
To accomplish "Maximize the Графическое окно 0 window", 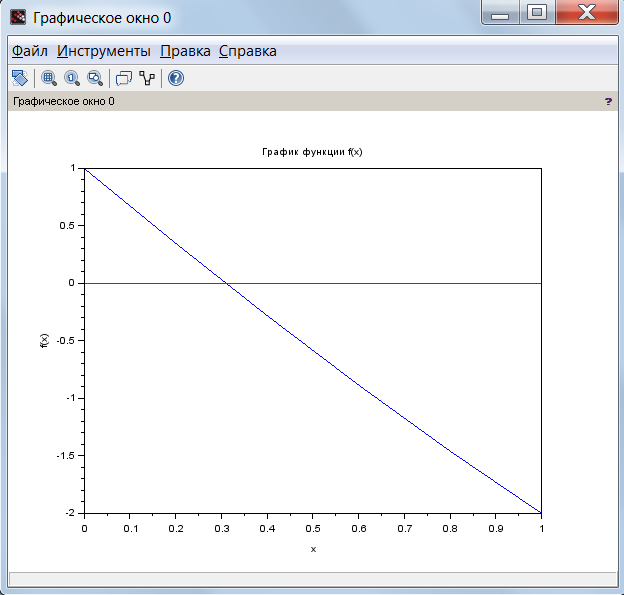I will click(537, 13).
